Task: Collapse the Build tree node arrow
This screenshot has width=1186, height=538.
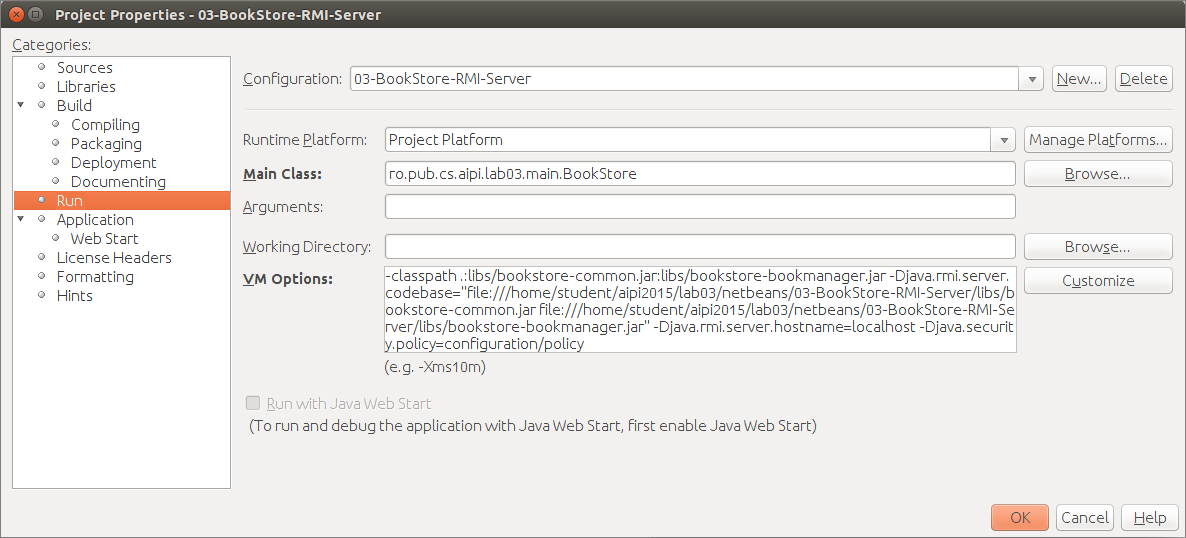Action: tap(20, 105)
